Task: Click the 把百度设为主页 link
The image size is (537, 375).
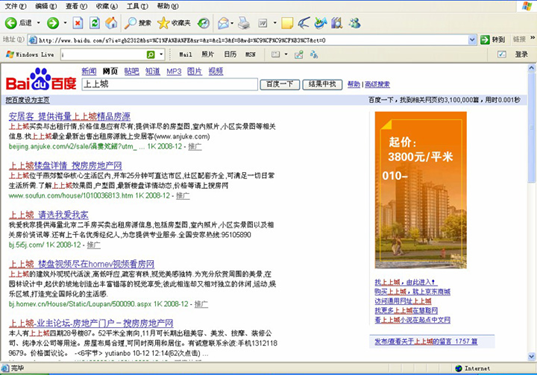Action: pyautogui.click(x=27, y=100)
